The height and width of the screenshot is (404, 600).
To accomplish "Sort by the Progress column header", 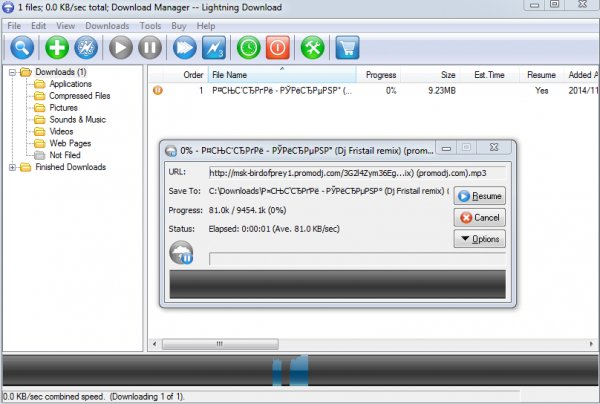I will coord(379,75).
